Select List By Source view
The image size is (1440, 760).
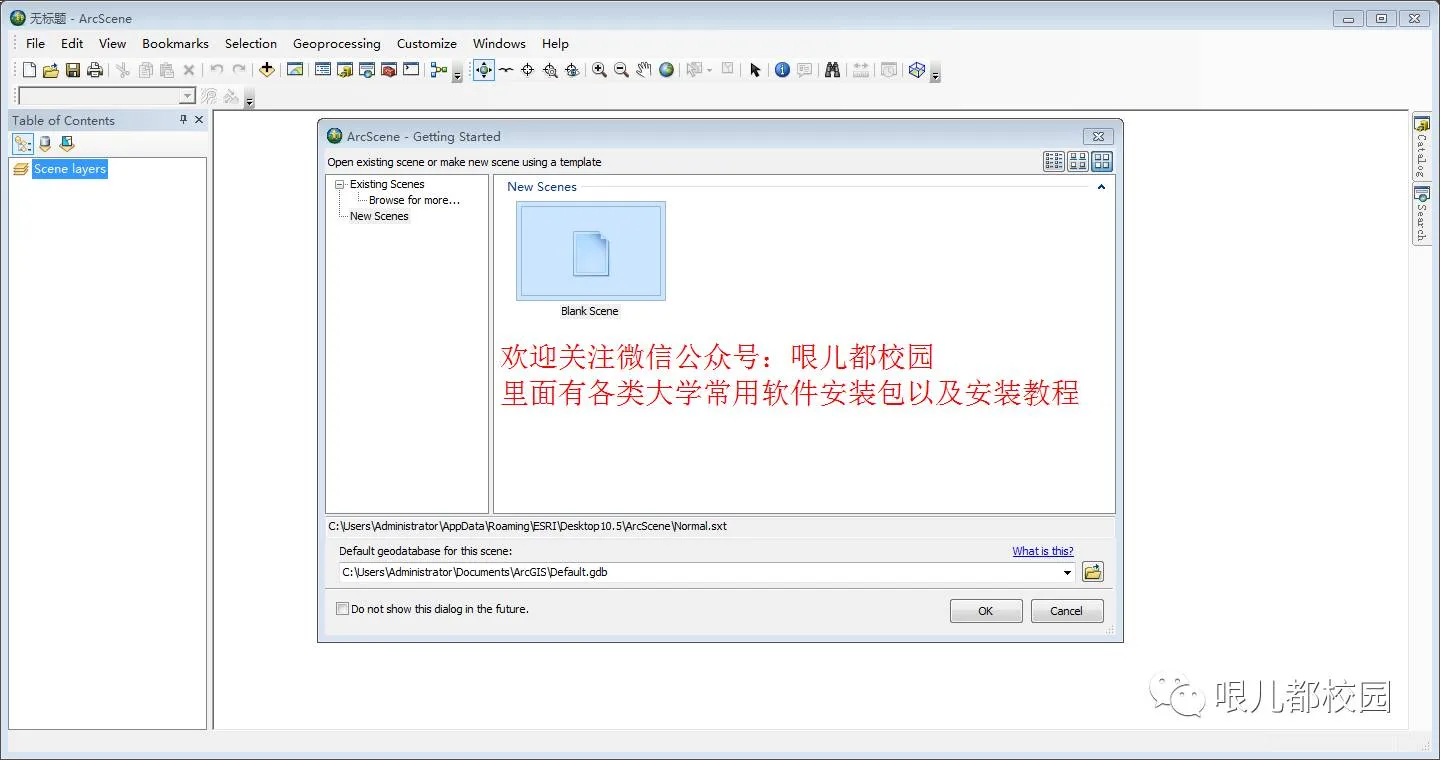coord(45,144)
